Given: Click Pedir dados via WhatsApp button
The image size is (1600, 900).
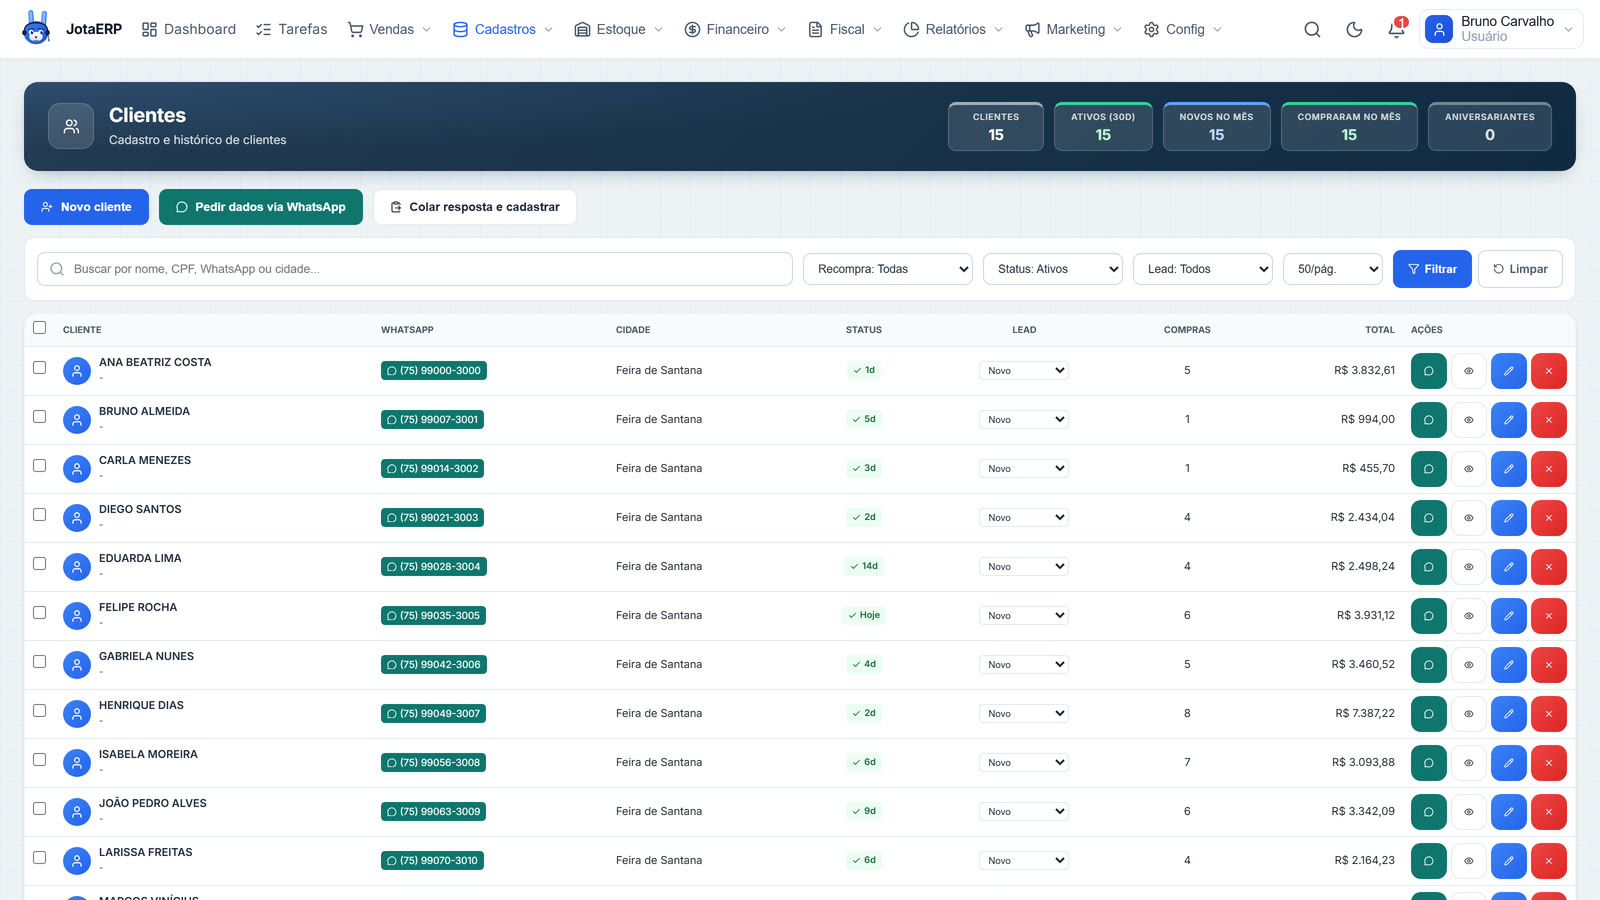Looking at the screenshot, I should [x=260, y=207].
